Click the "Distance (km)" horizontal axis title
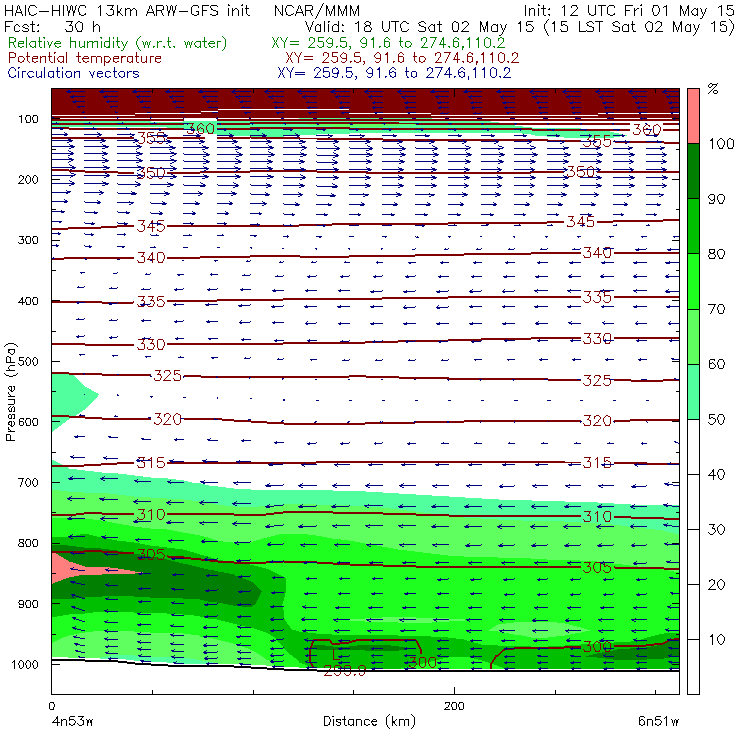The image size is (740, 740). 369,722
